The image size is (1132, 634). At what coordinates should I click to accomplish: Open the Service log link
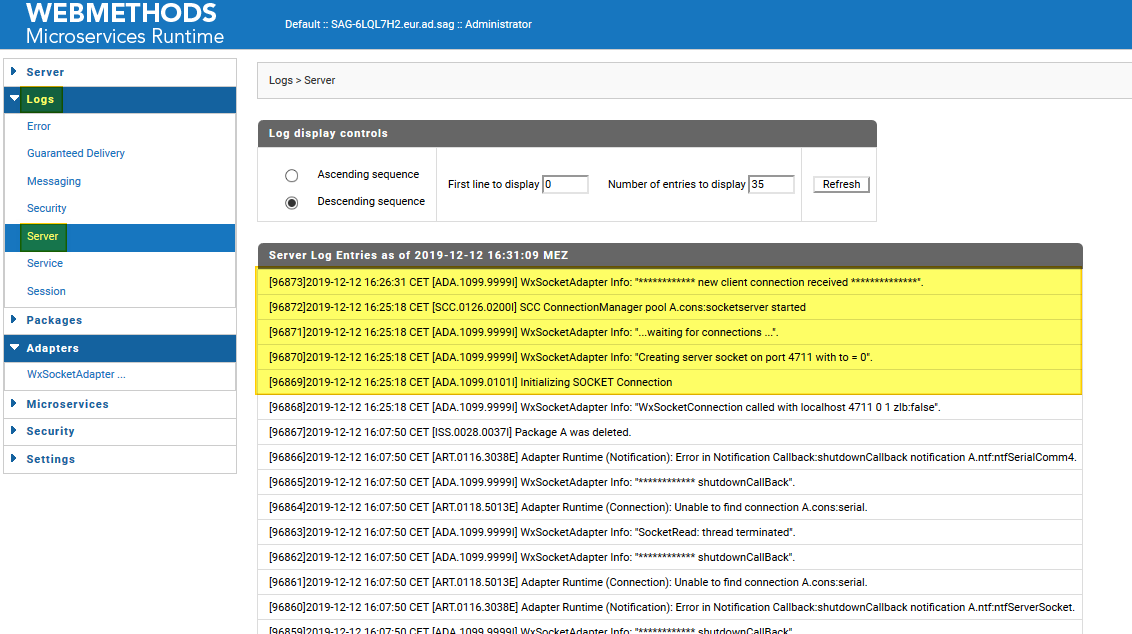pyautogui.click(x=45, y=264)
